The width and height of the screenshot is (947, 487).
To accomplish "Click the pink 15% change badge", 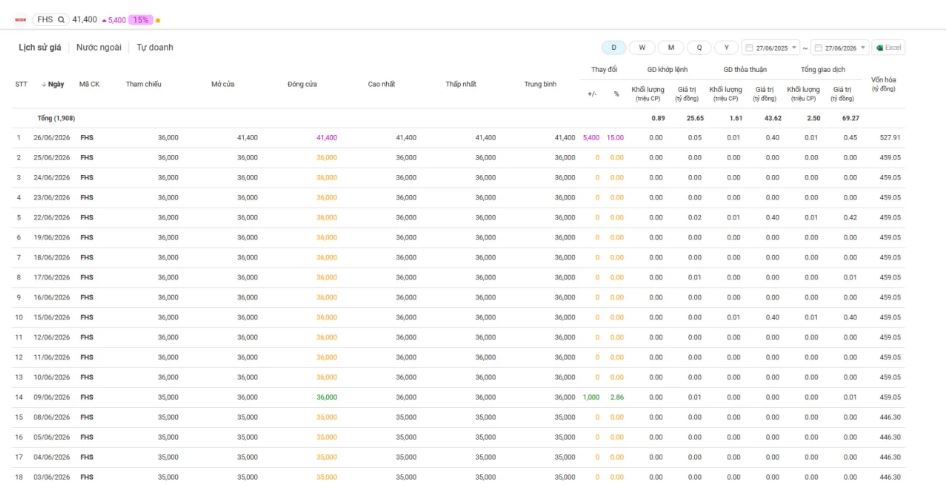I will 141,20.
